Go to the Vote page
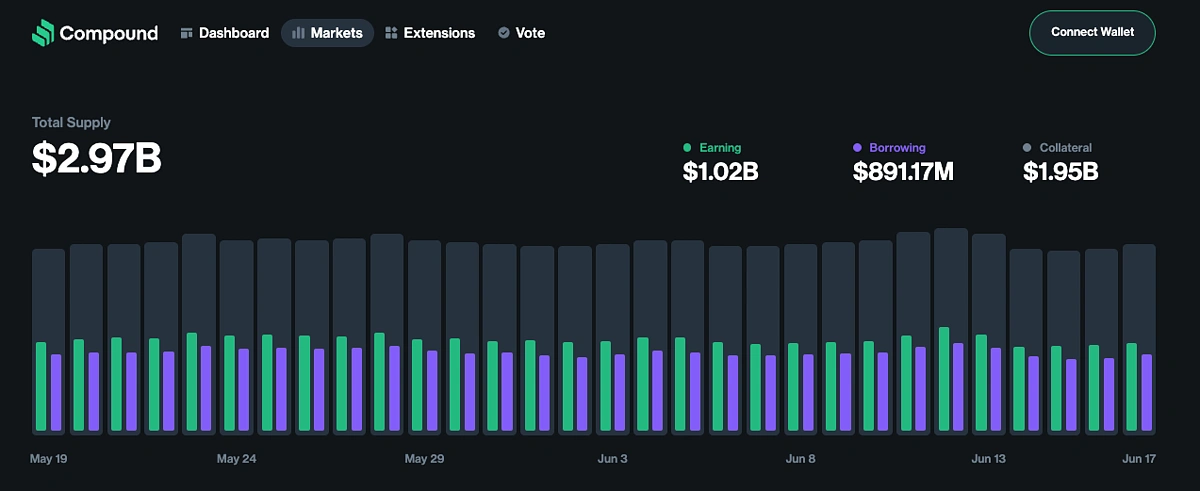Screen dimensions: 1200x491 pos(530,33)
